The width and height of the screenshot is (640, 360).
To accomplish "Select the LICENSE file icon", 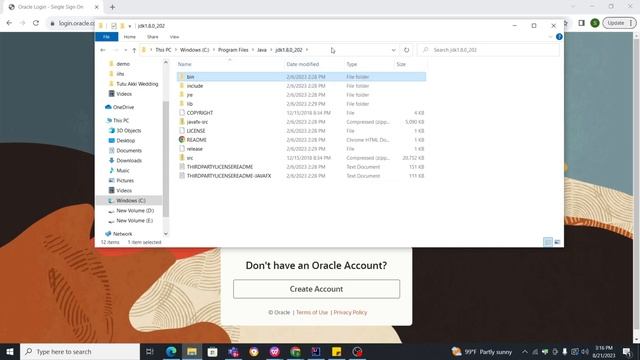I will 182,131.
